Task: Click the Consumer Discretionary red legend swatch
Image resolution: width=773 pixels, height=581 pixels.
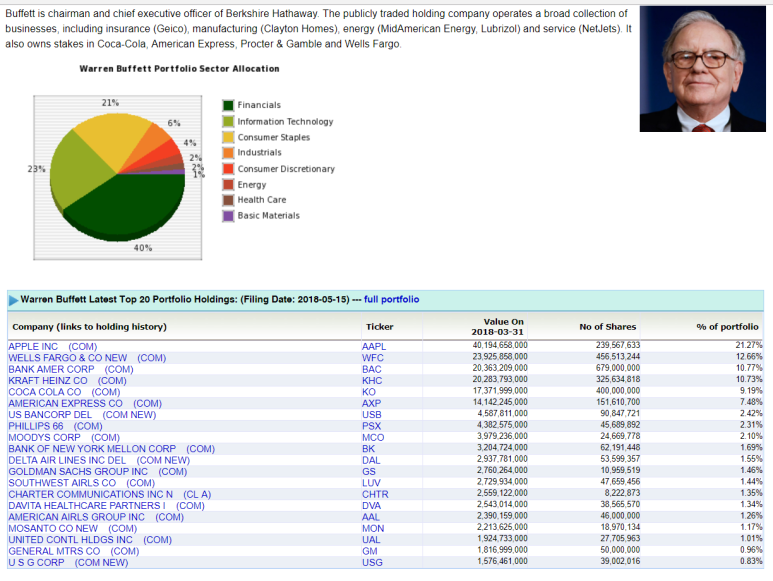Action: coord(228,169)
